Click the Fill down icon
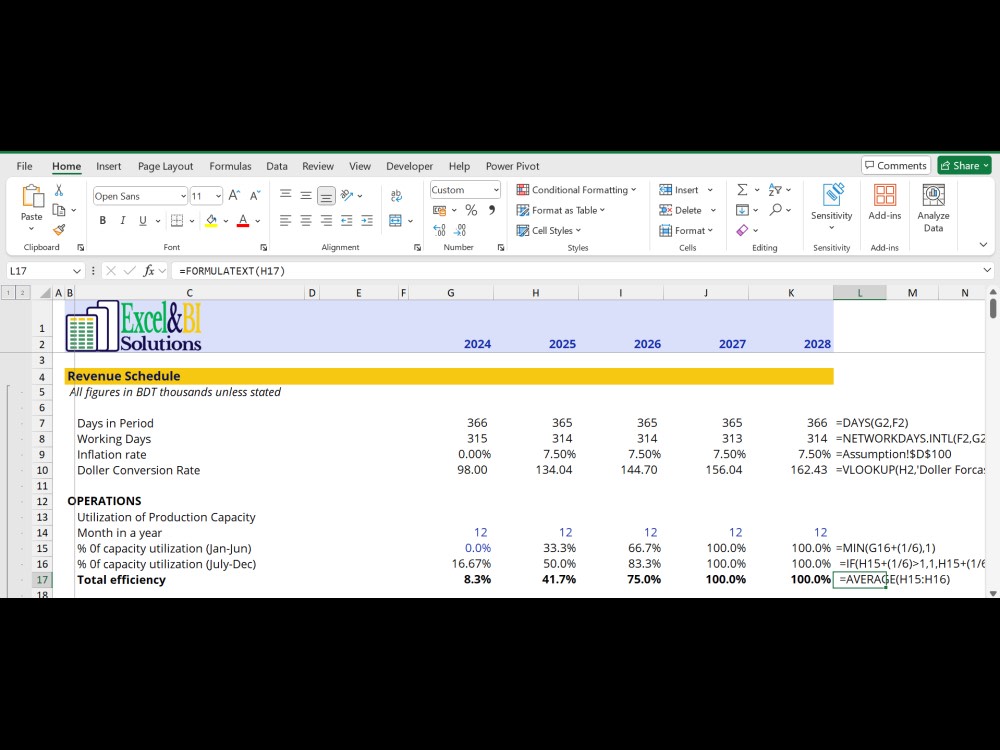 (742, 210)
